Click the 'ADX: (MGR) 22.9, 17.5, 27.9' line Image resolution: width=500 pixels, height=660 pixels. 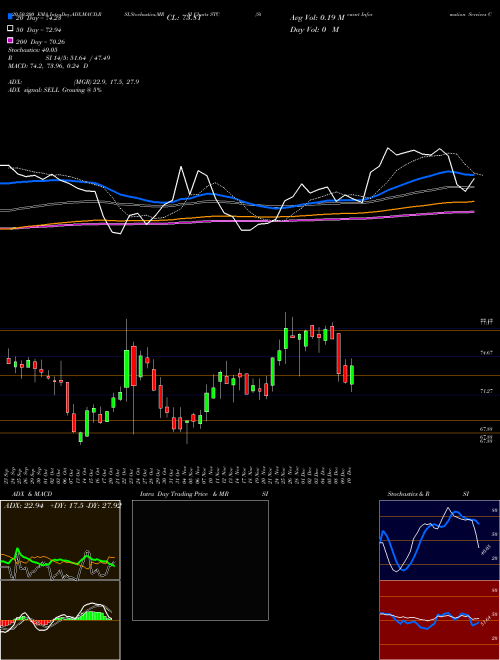[x=73, y=82]
